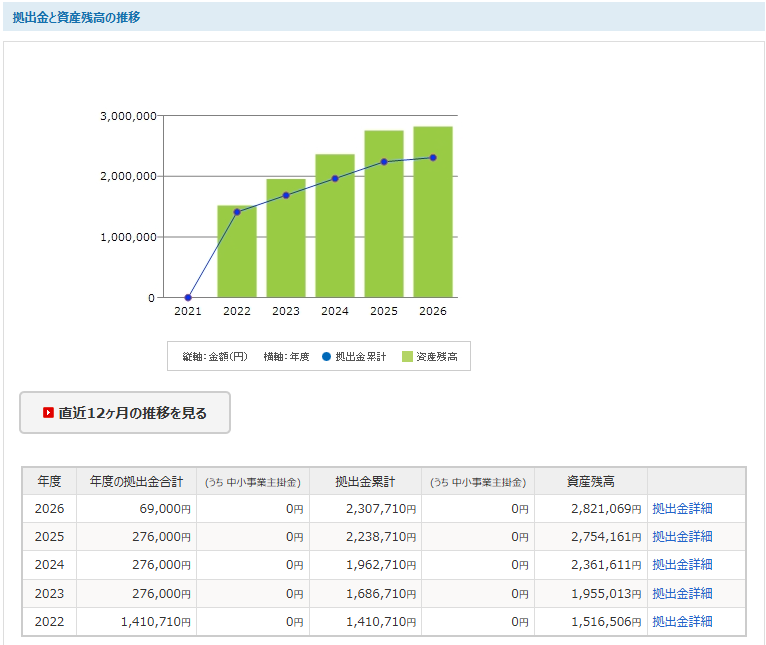766x645 pixels.
Task: Click the 2022 blue data point
Action: 237,212
